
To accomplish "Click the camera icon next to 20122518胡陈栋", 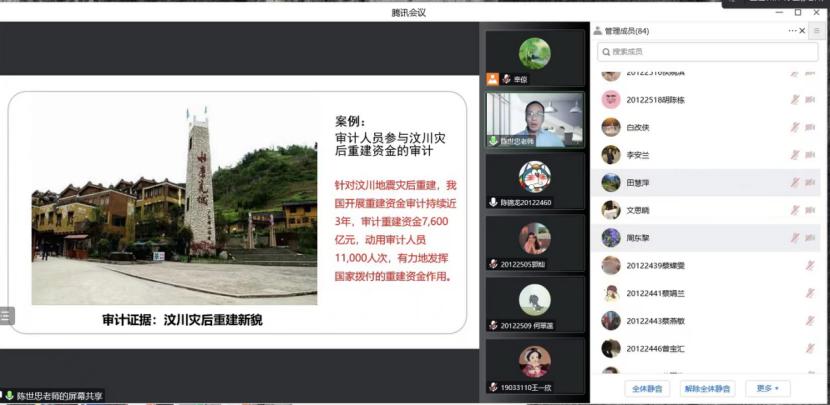I will click(810, 100).
